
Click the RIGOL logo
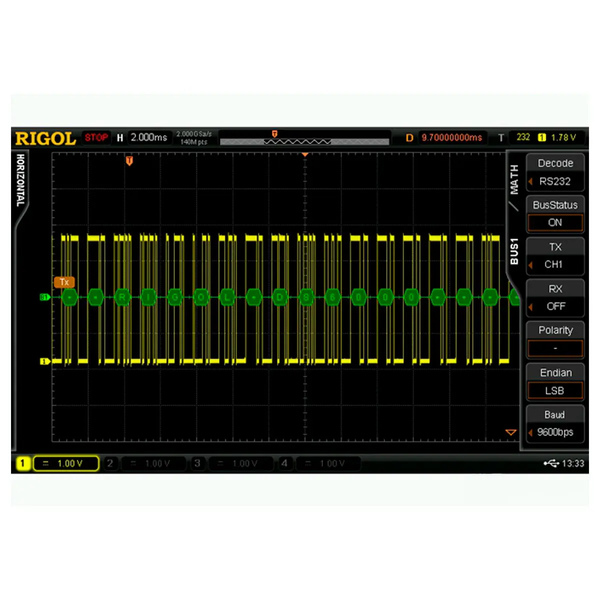[45, 137]
